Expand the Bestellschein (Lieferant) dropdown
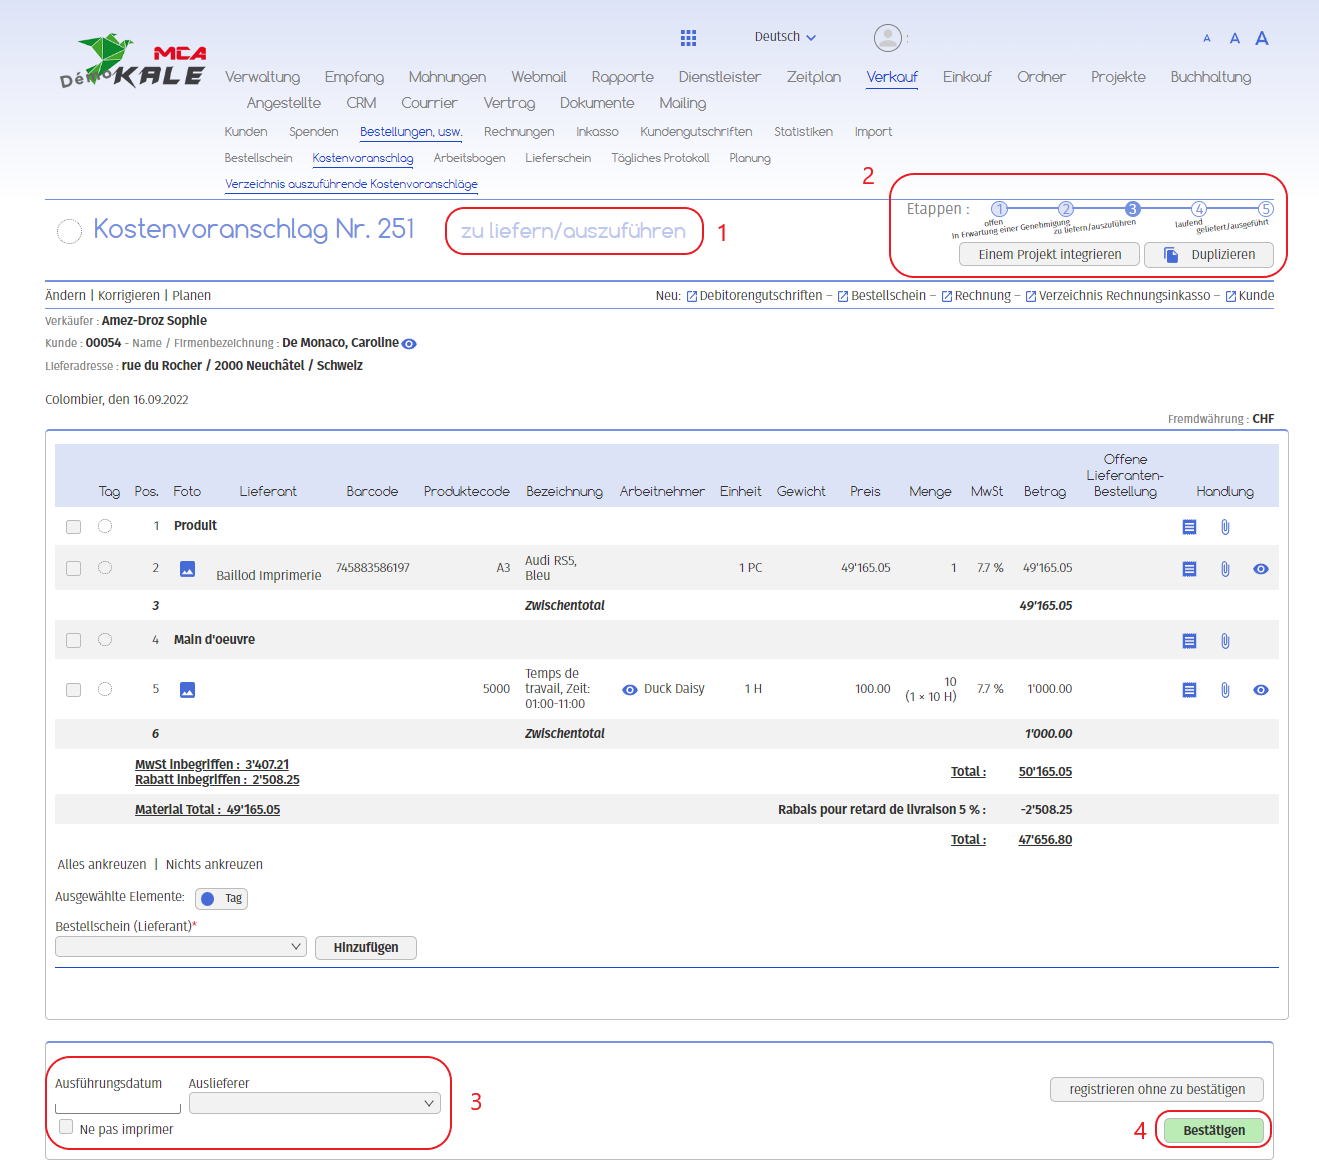Viewport: 1319px width, 1171px height. [x=181, y=947]
